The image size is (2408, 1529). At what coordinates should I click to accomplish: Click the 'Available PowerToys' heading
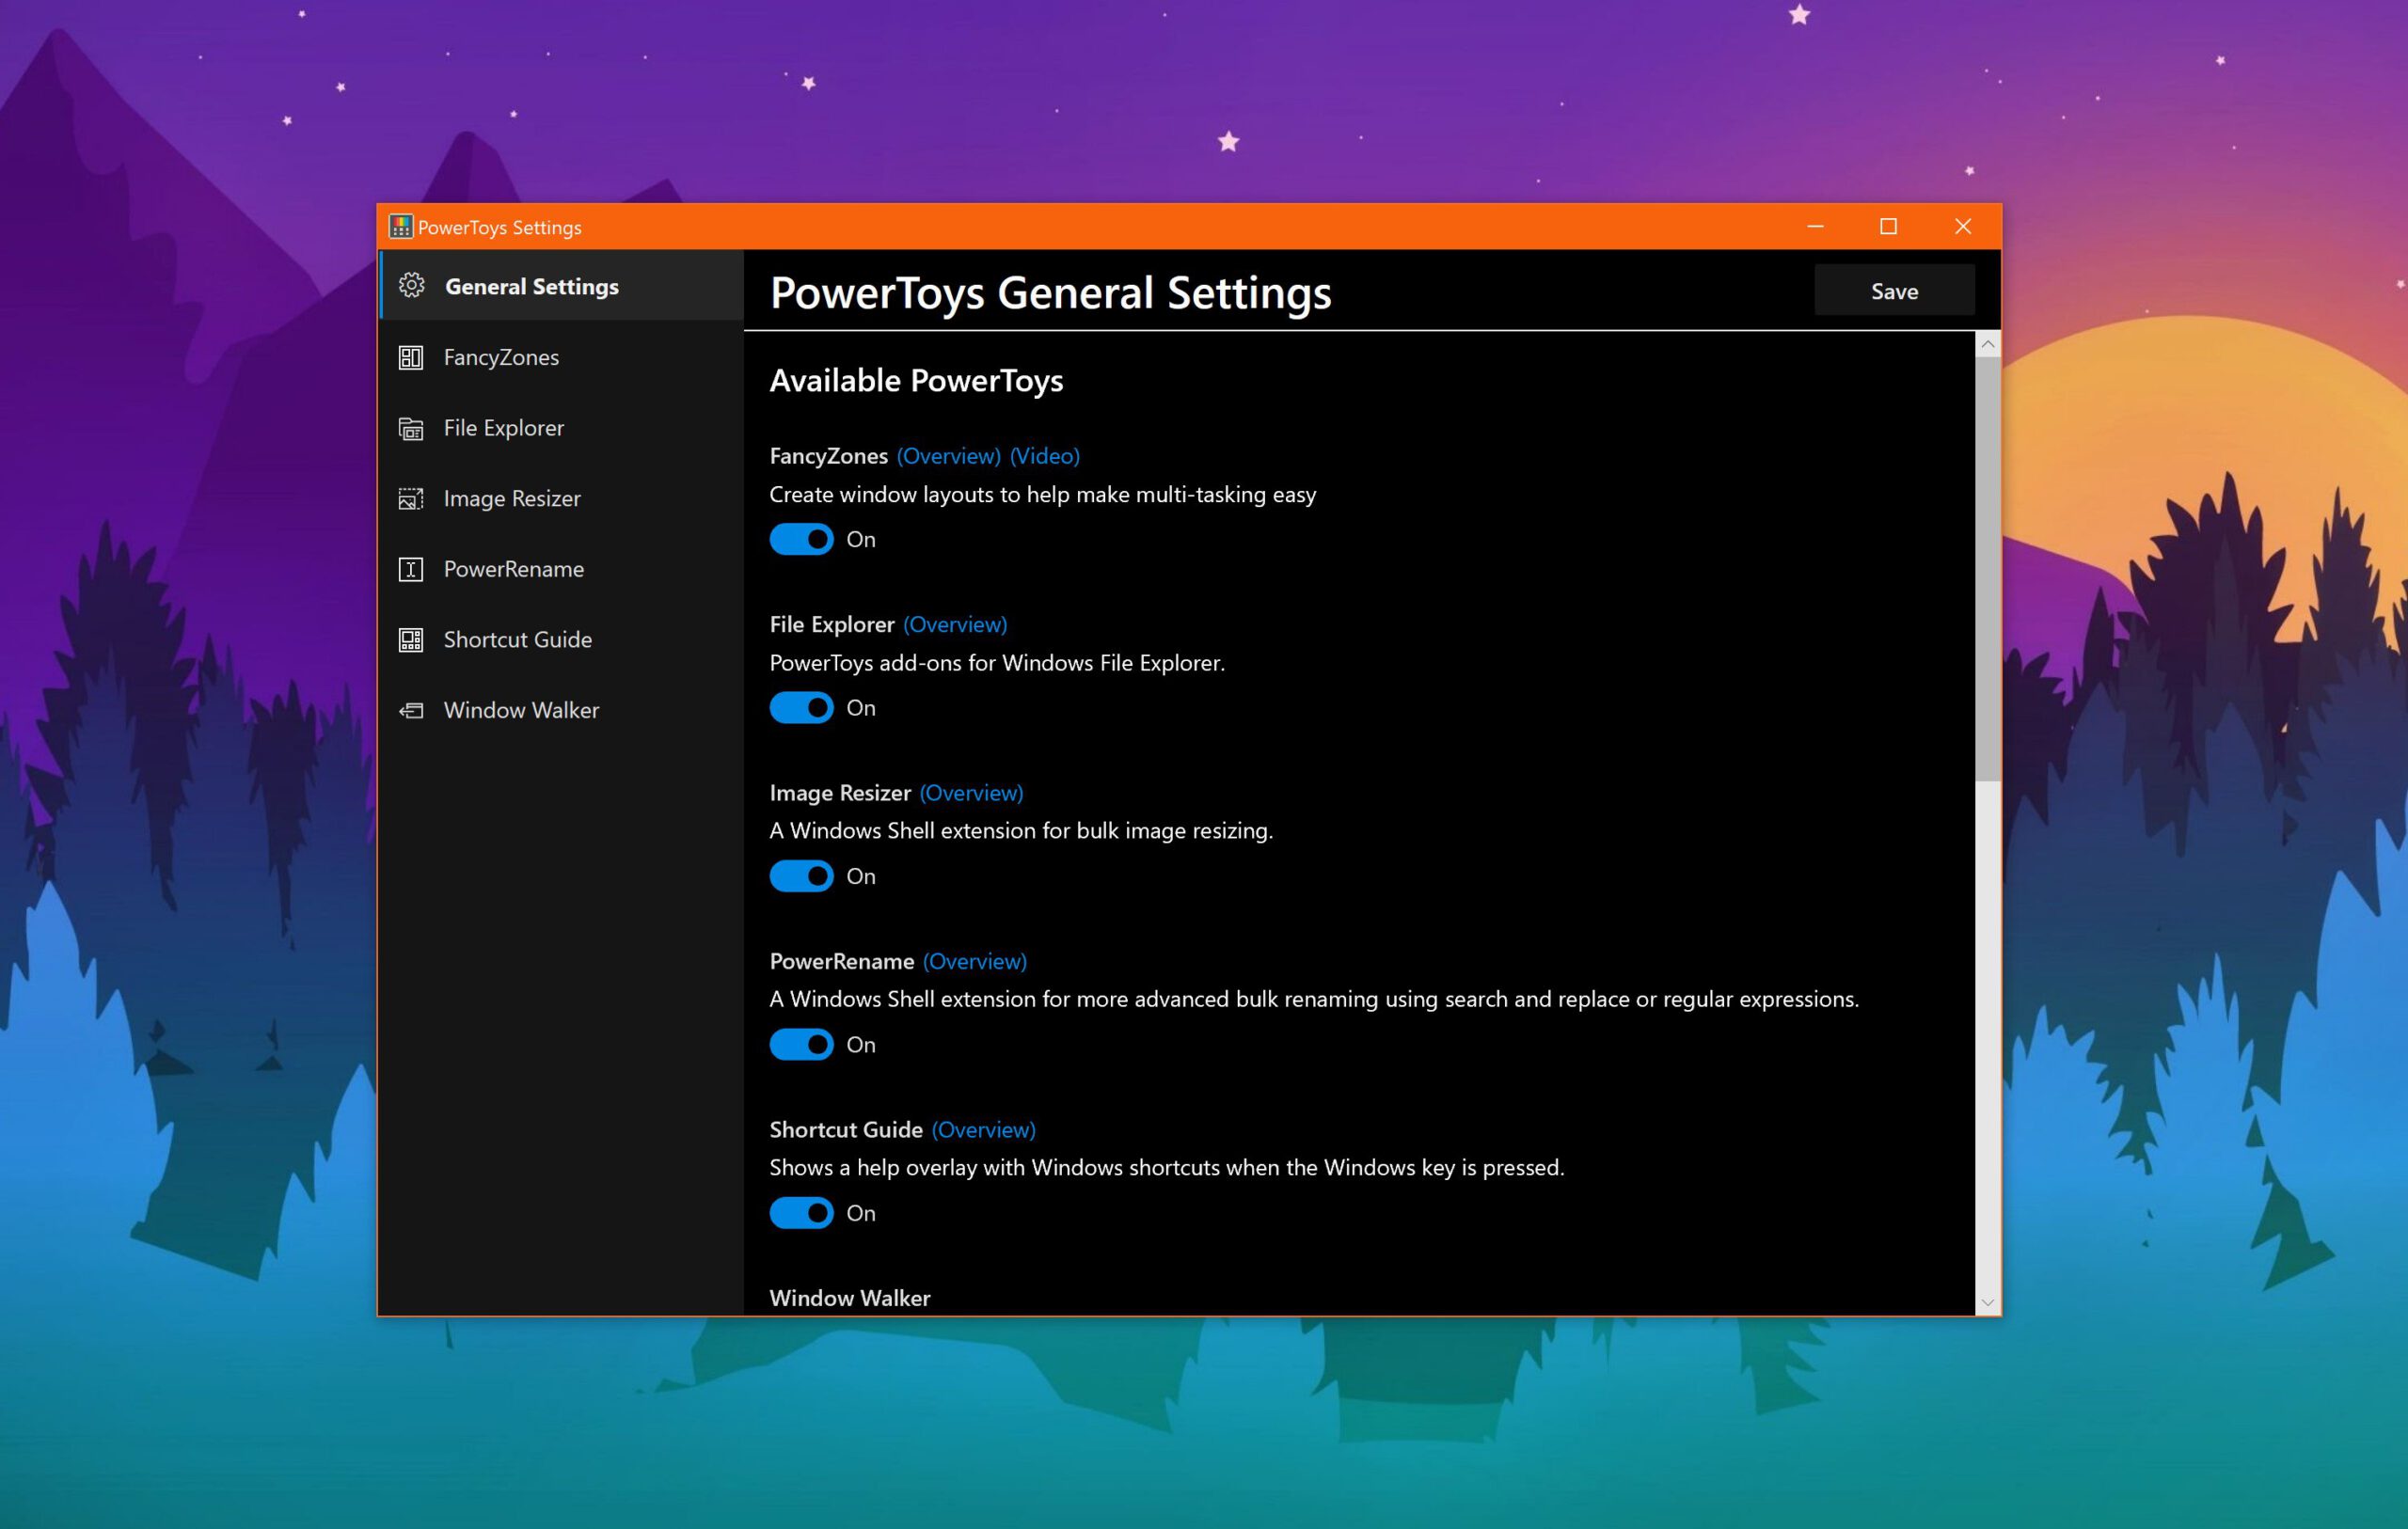click(x=916, y=381)
